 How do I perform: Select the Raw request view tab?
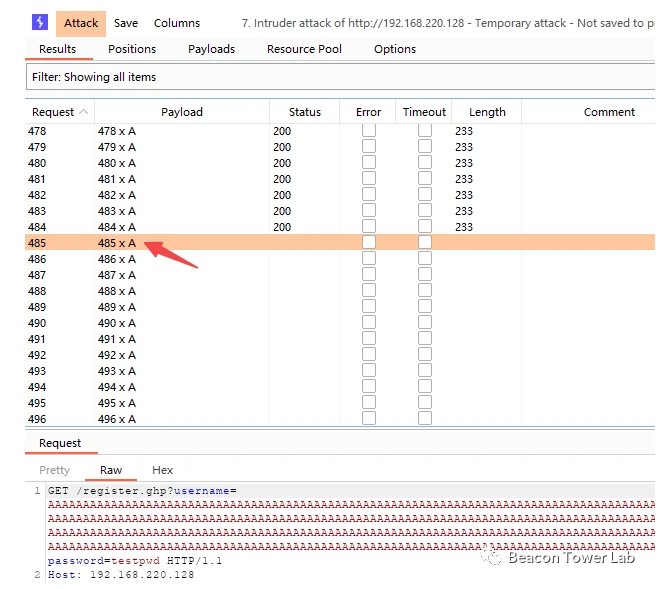click(x=111, y=470)
